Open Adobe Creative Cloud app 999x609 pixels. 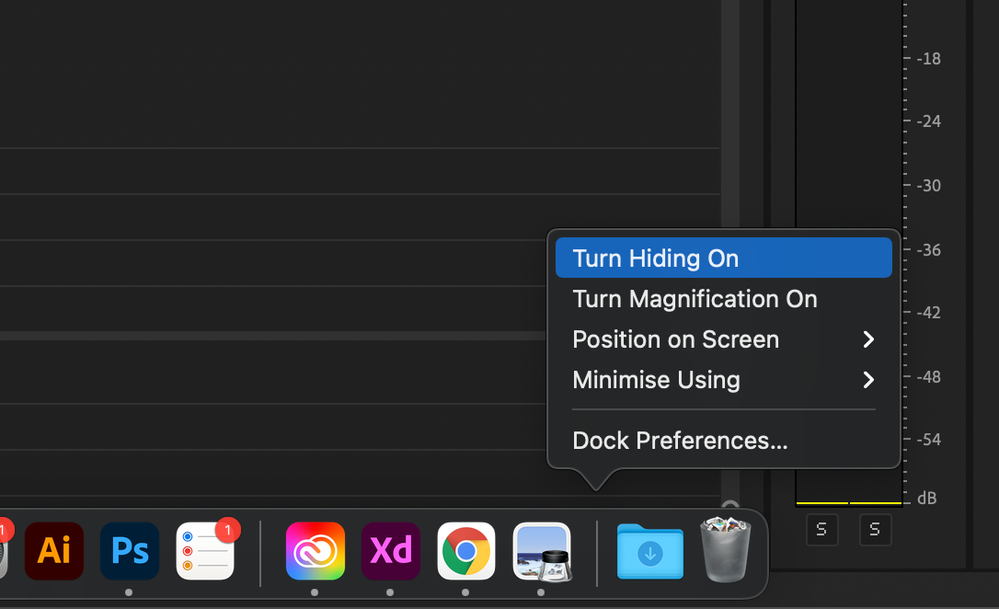[315, 551]
